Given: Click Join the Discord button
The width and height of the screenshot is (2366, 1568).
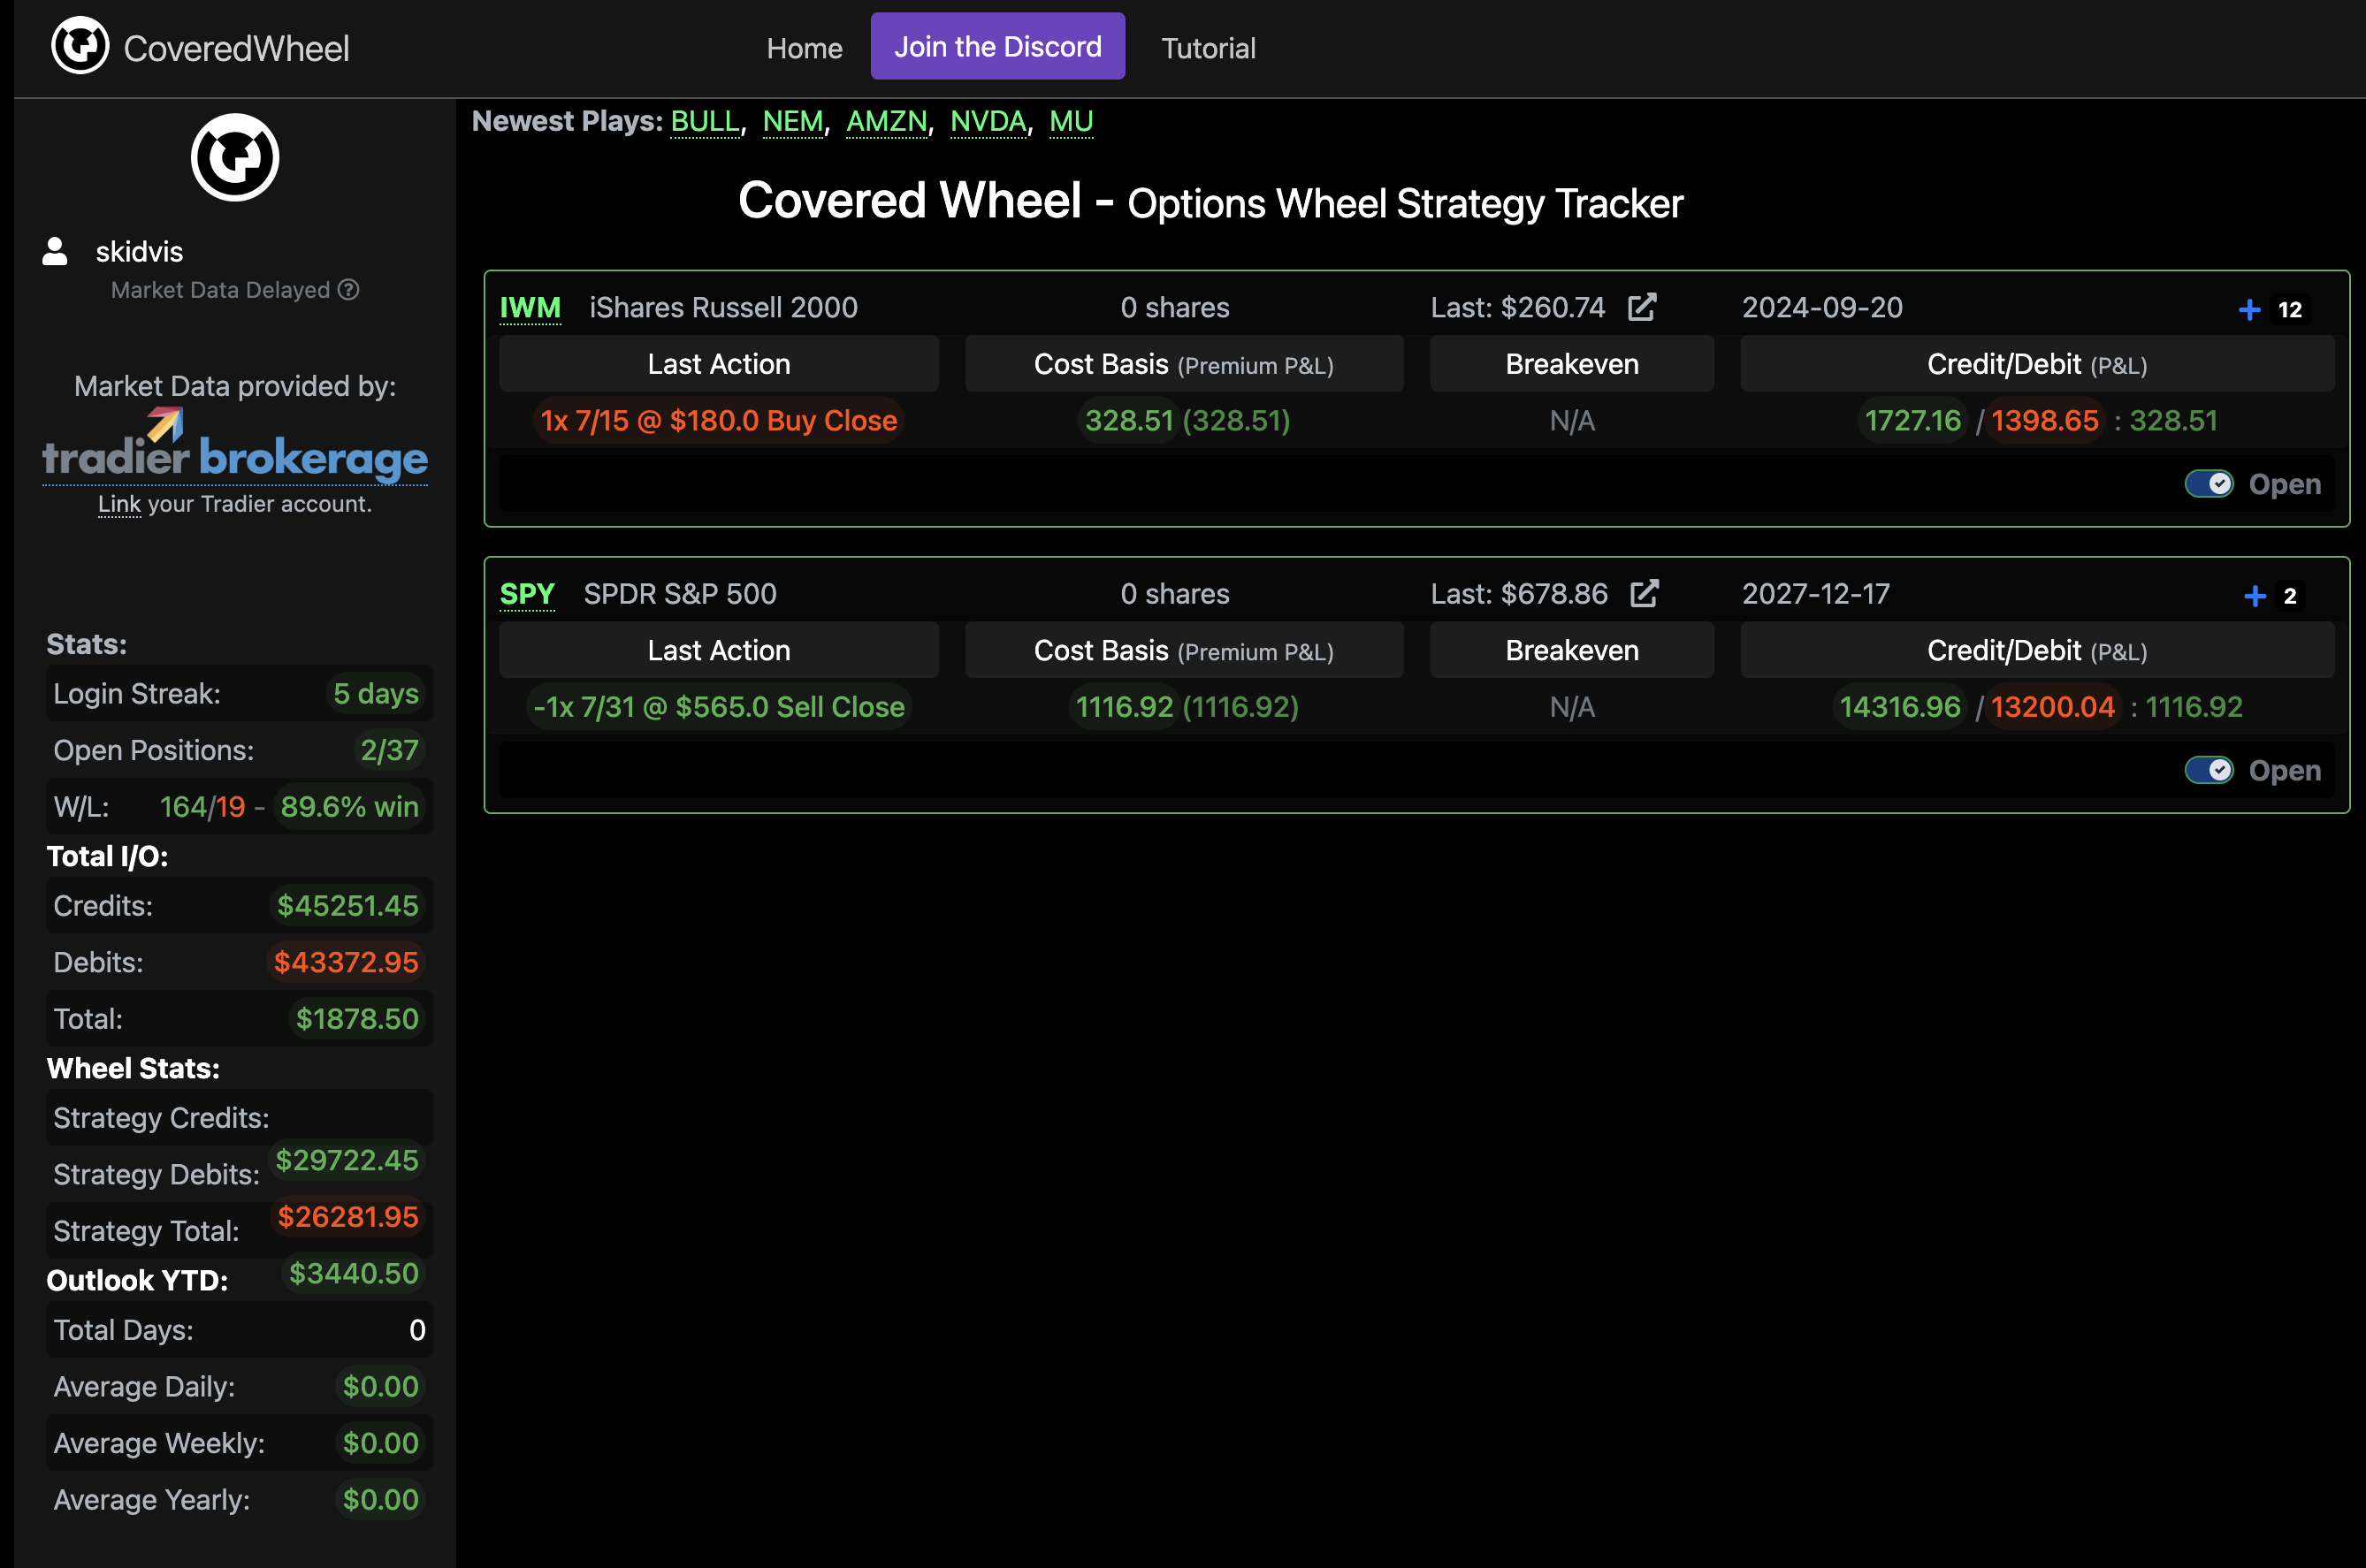Looking at the screenshot, I should pyautogui.click(x=997, y=46).
